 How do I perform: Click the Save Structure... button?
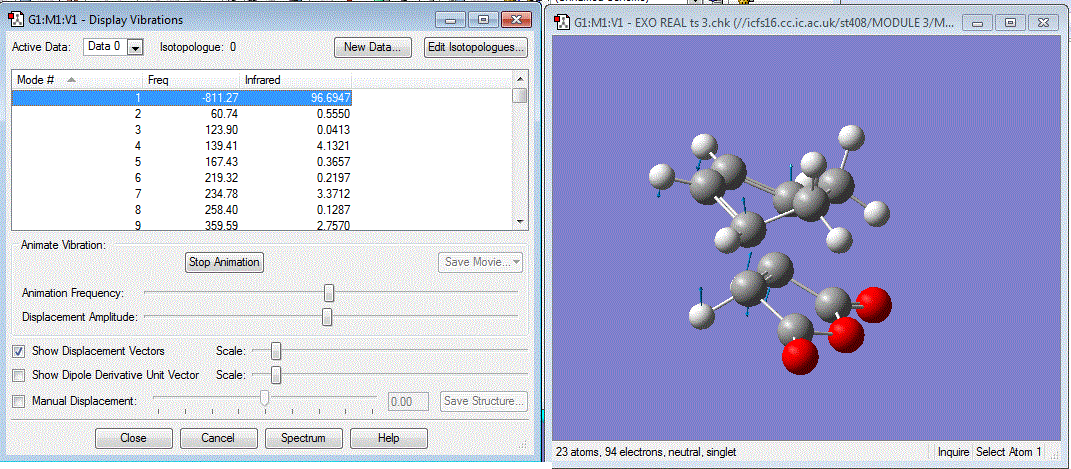click(x=484, y=401)
